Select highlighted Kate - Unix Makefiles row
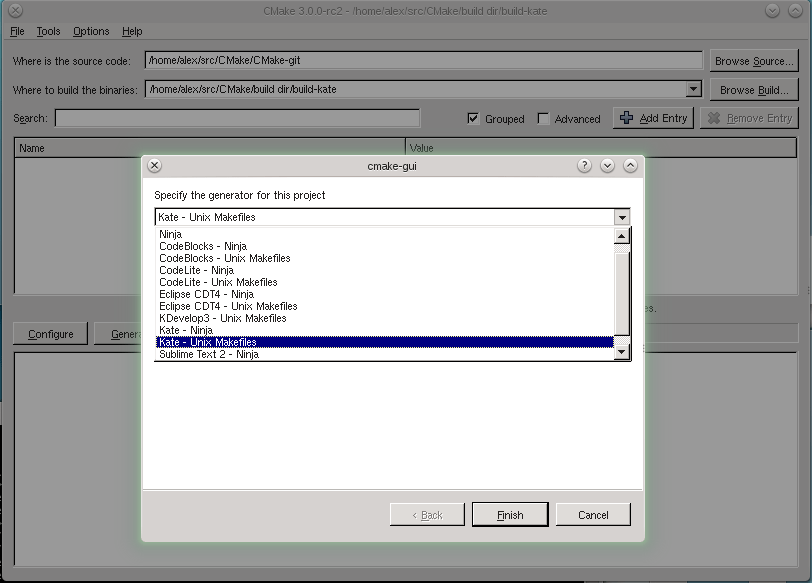812x583 pixels. click(384, 342)
